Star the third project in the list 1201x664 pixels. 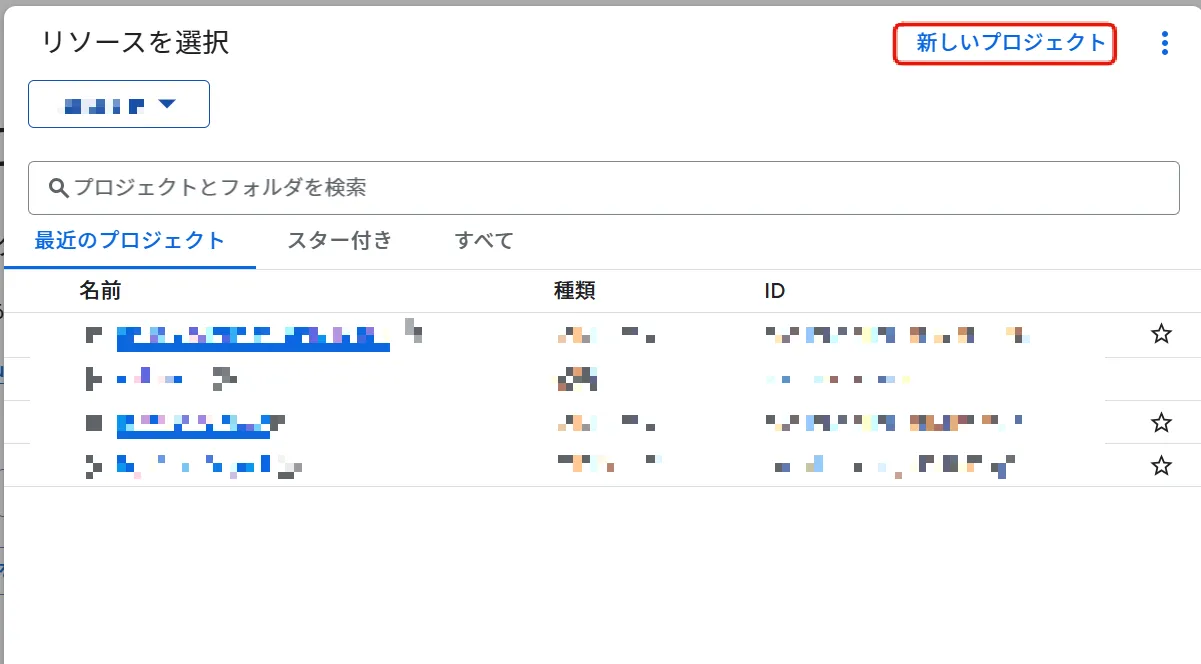[1163, 422]
